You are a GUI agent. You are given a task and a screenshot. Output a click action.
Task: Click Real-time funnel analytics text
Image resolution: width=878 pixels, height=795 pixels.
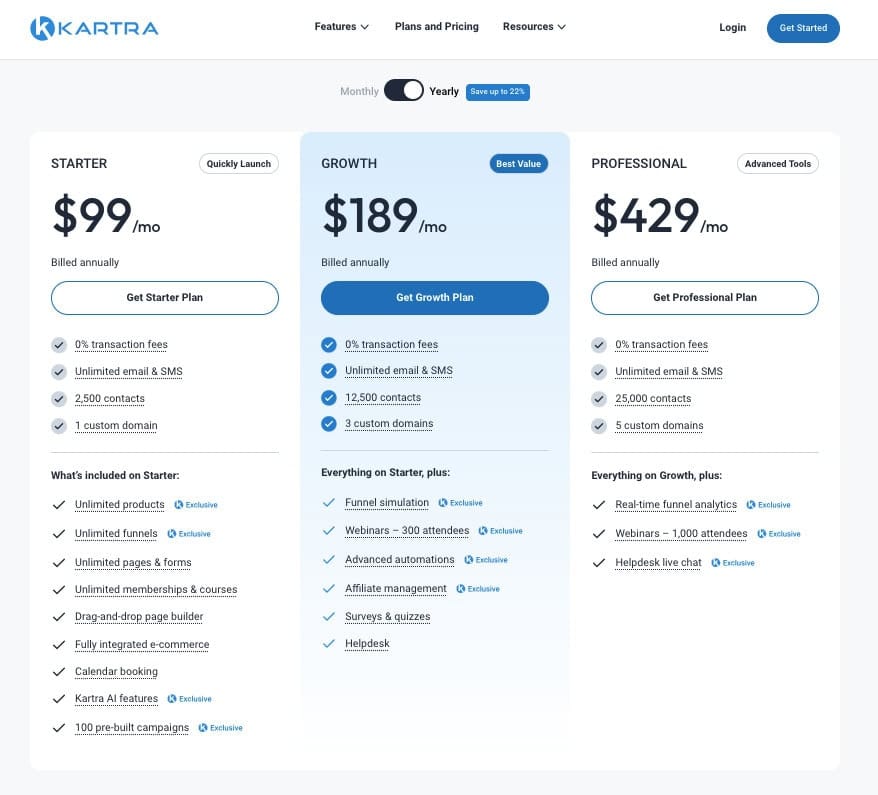click(x=676, y=504)
